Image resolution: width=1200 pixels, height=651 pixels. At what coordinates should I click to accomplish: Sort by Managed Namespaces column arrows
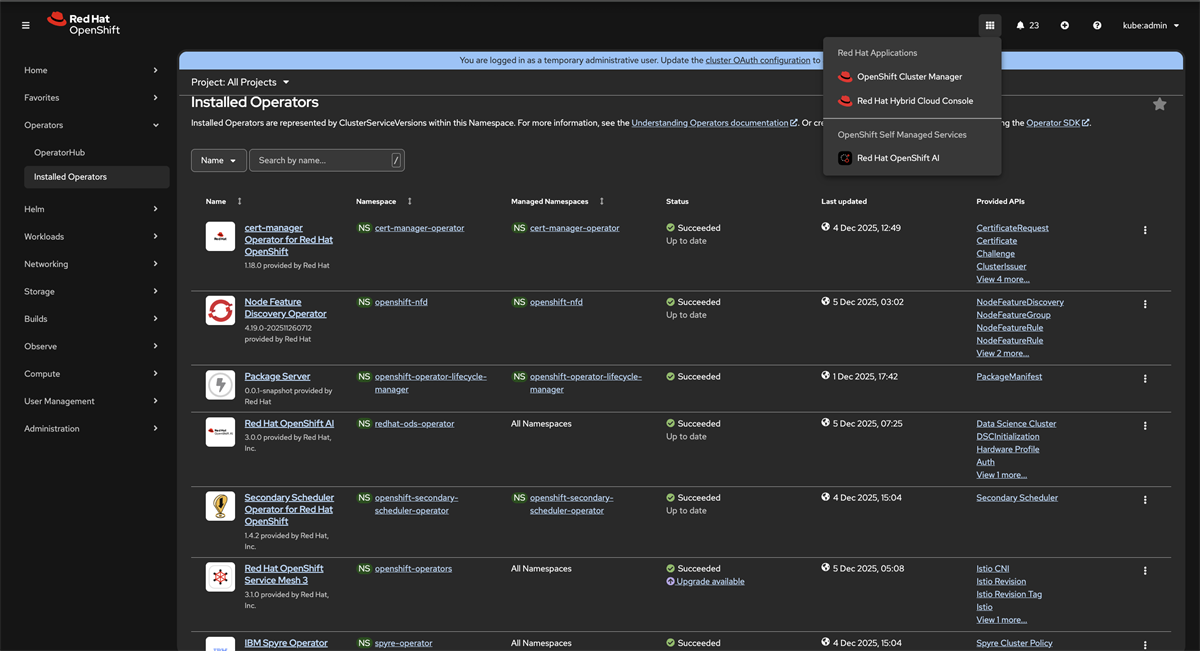coord(601,202)
